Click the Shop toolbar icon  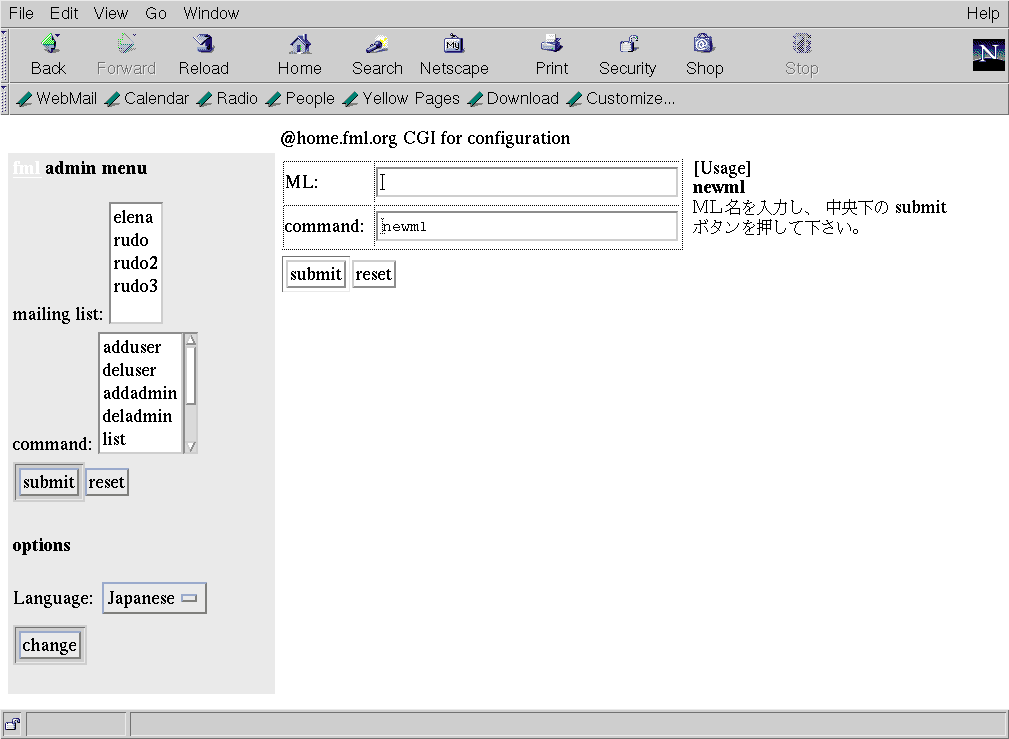pyautogui.click(x=704, y=45)
